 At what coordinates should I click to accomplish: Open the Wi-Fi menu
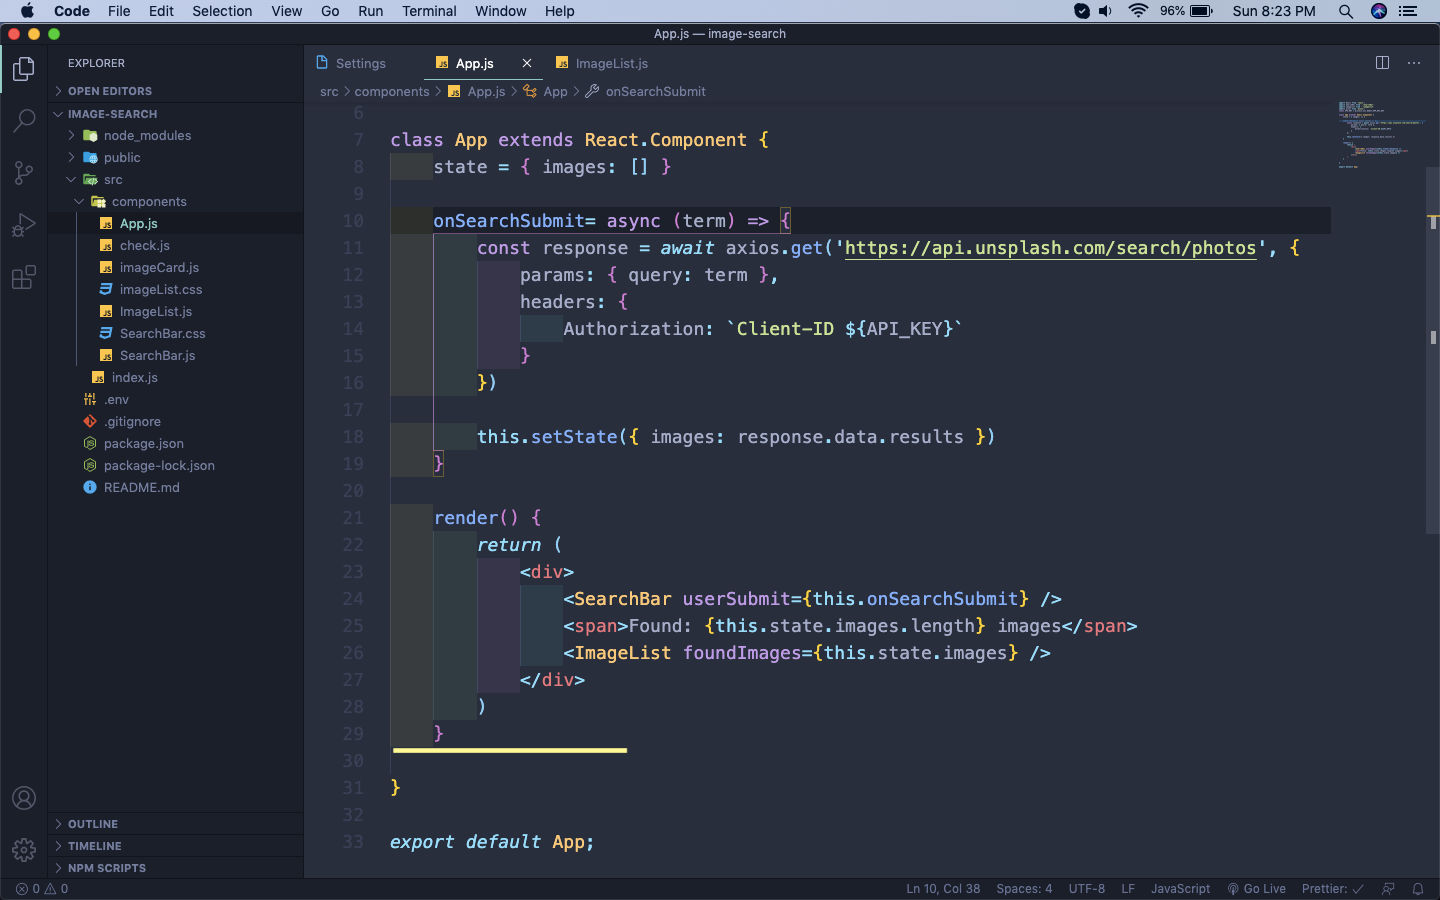(1138, 11)
